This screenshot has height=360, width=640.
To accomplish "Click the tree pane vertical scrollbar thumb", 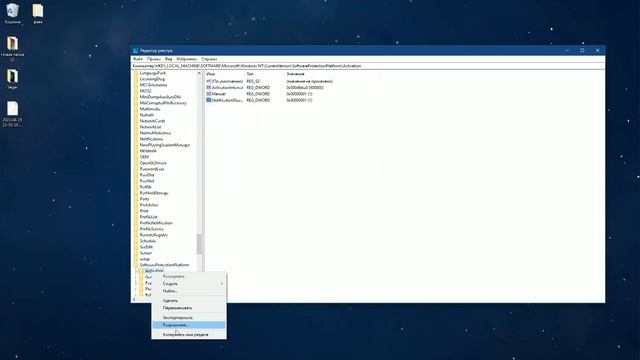I will 199,244.
